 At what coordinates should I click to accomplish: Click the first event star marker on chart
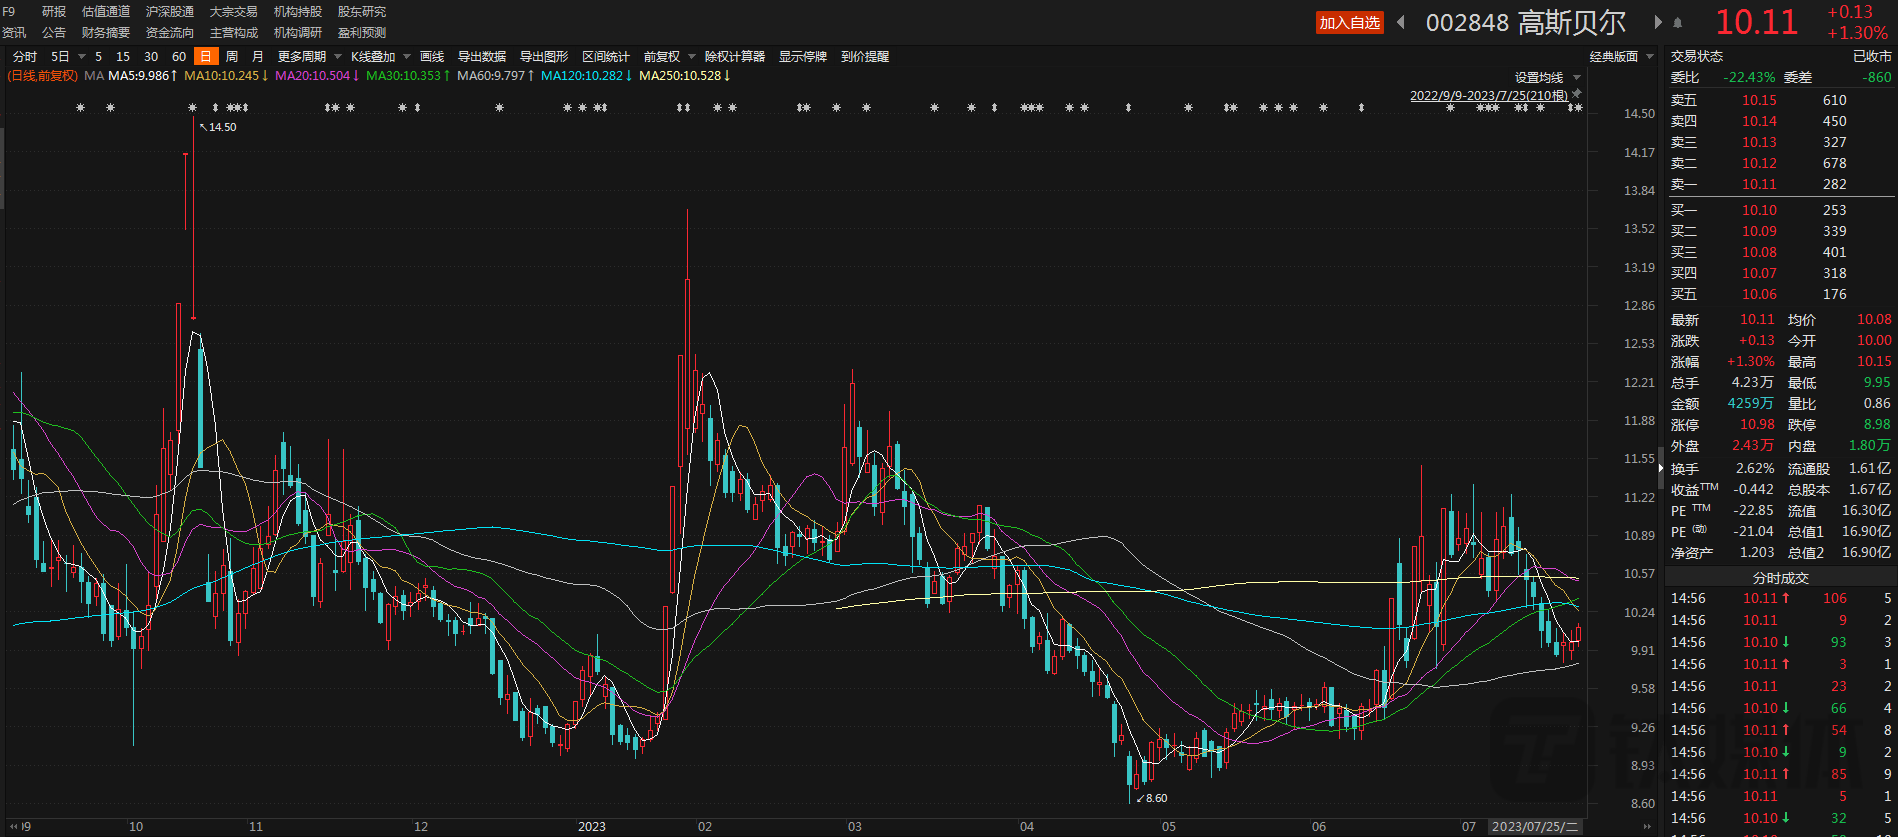click(x=80, y=108)
